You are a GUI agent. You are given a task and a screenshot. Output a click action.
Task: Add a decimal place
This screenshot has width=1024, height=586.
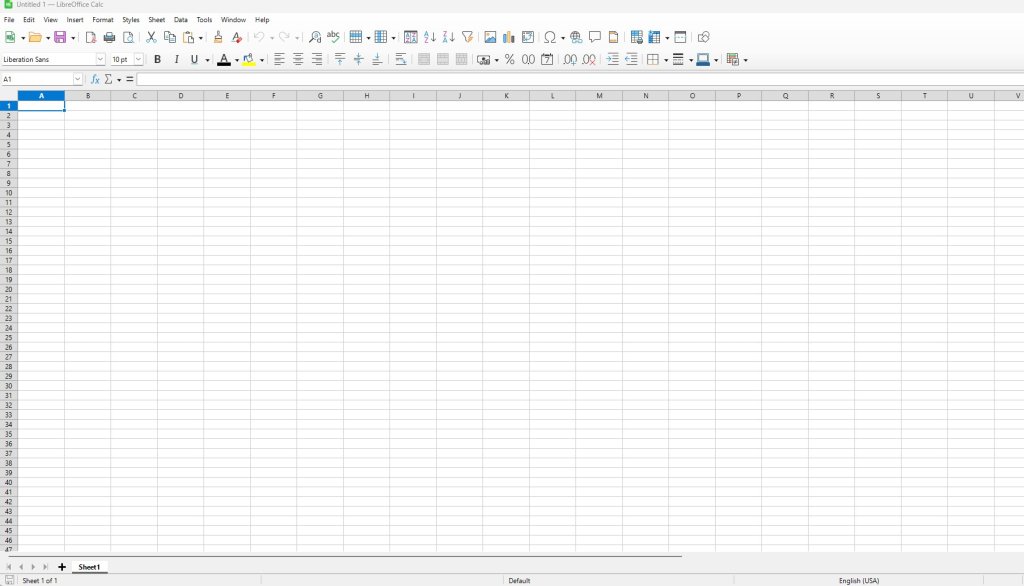click(570, 59)
